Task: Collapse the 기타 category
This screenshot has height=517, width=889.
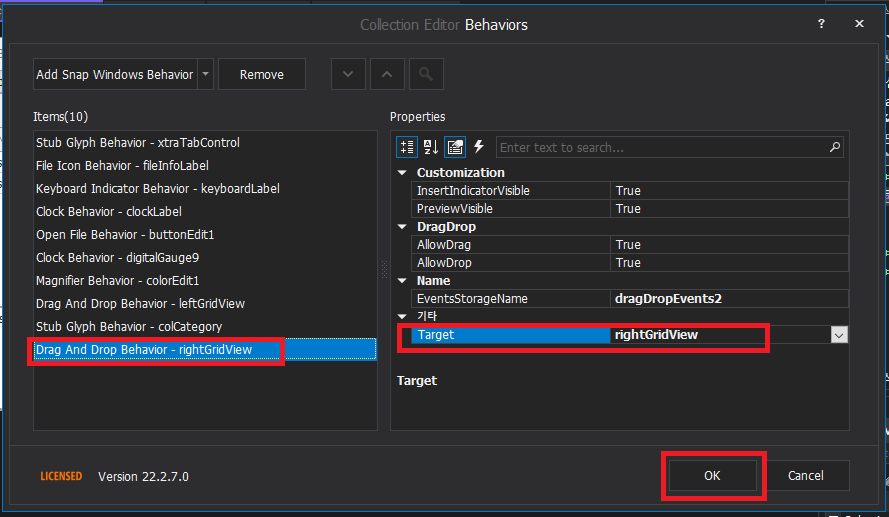Action: point(403,316)
